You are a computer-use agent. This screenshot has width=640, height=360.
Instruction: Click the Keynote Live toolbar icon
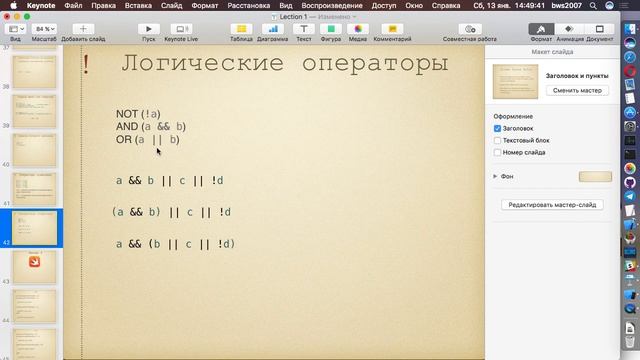point(181,29)
